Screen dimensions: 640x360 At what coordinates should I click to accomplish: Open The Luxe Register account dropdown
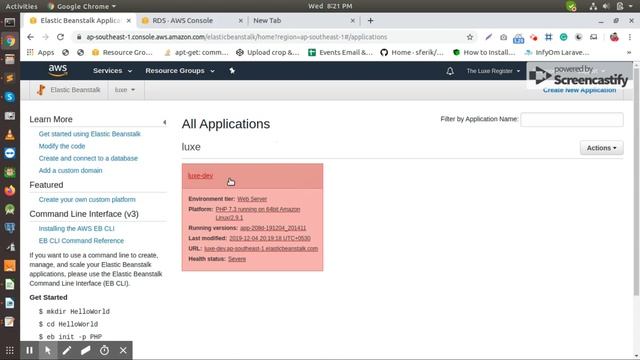(493, 71)
